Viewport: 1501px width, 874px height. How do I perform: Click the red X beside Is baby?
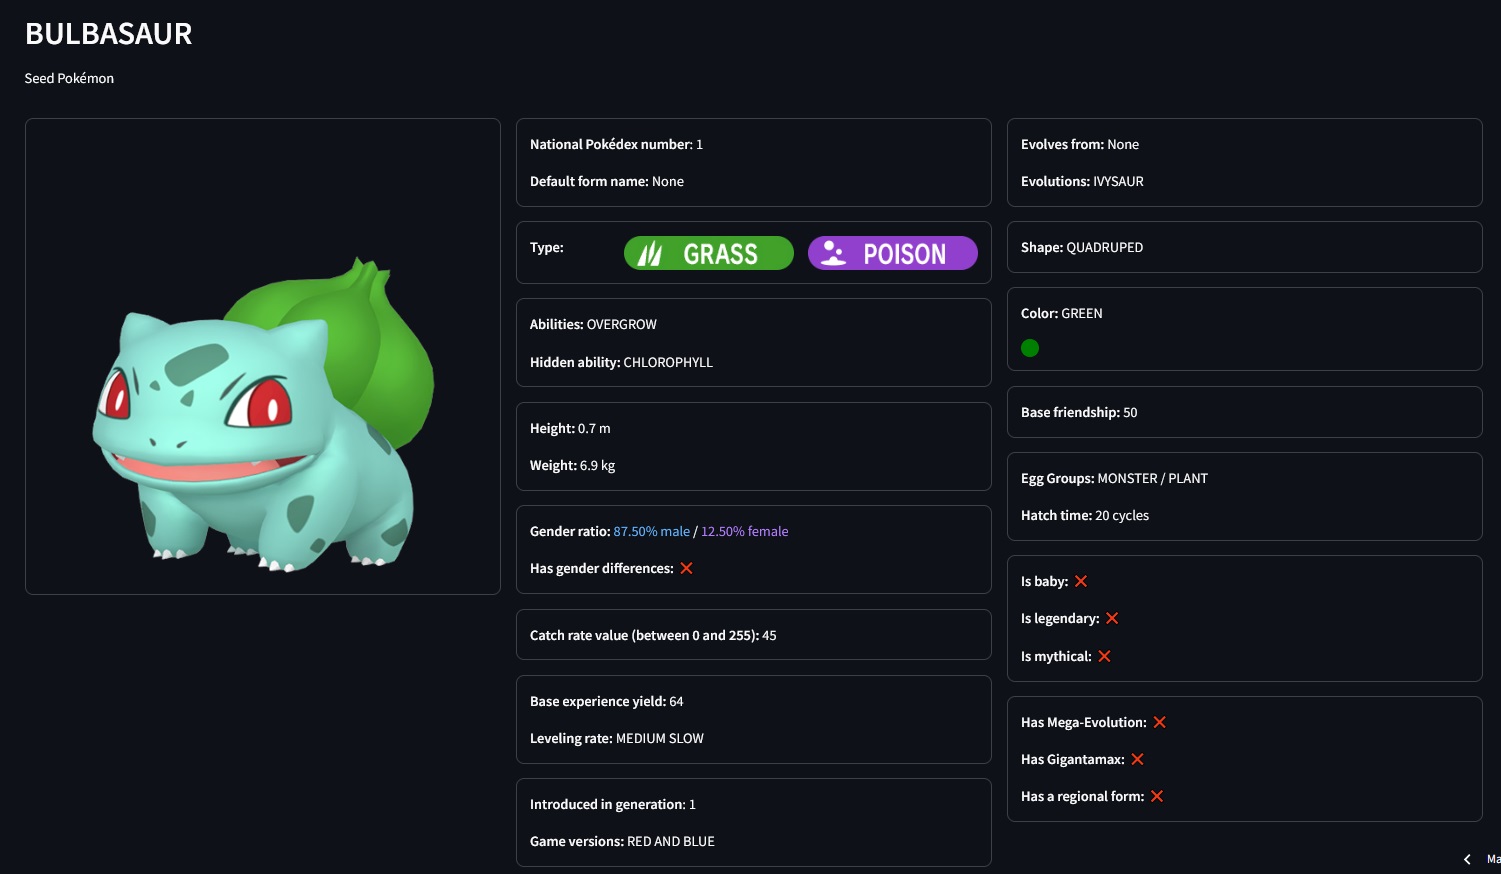click(1081, 581)
